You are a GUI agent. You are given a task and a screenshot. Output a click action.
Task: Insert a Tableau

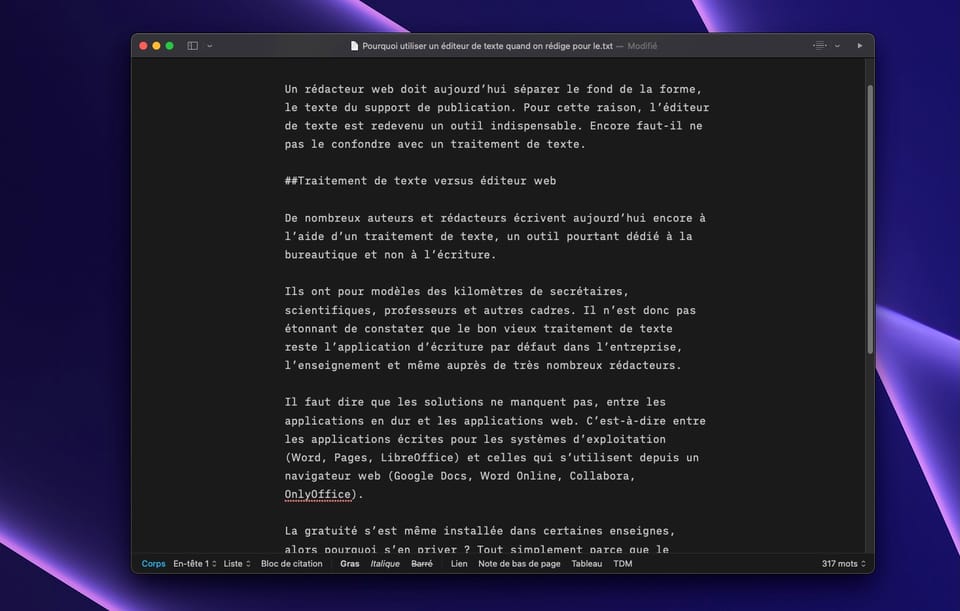(587, 564)
